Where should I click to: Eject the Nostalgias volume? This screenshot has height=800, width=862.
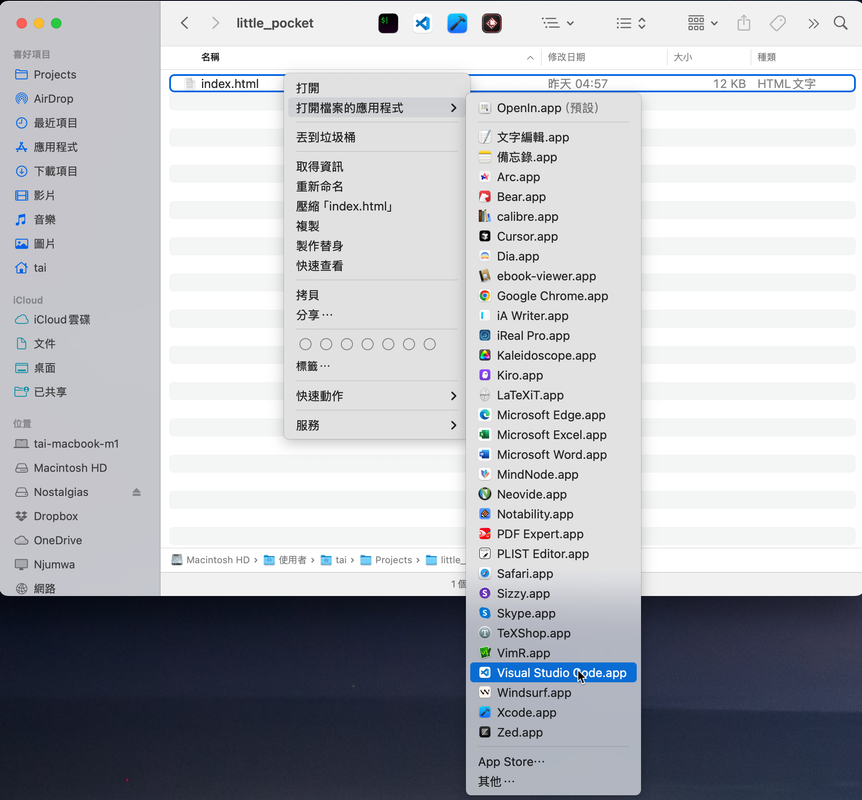pyautogui.click(x=136, y=492)
